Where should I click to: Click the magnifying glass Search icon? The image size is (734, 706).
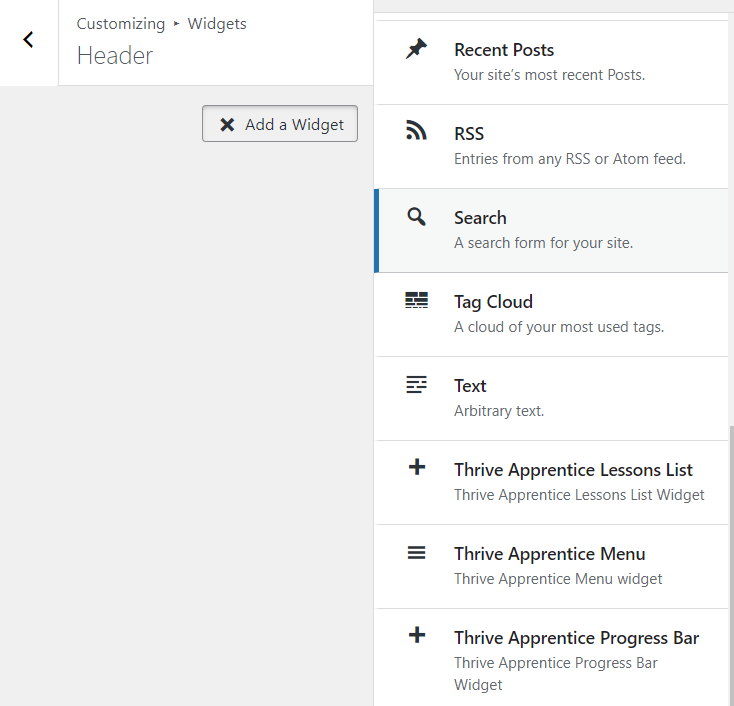click(416, 217)
